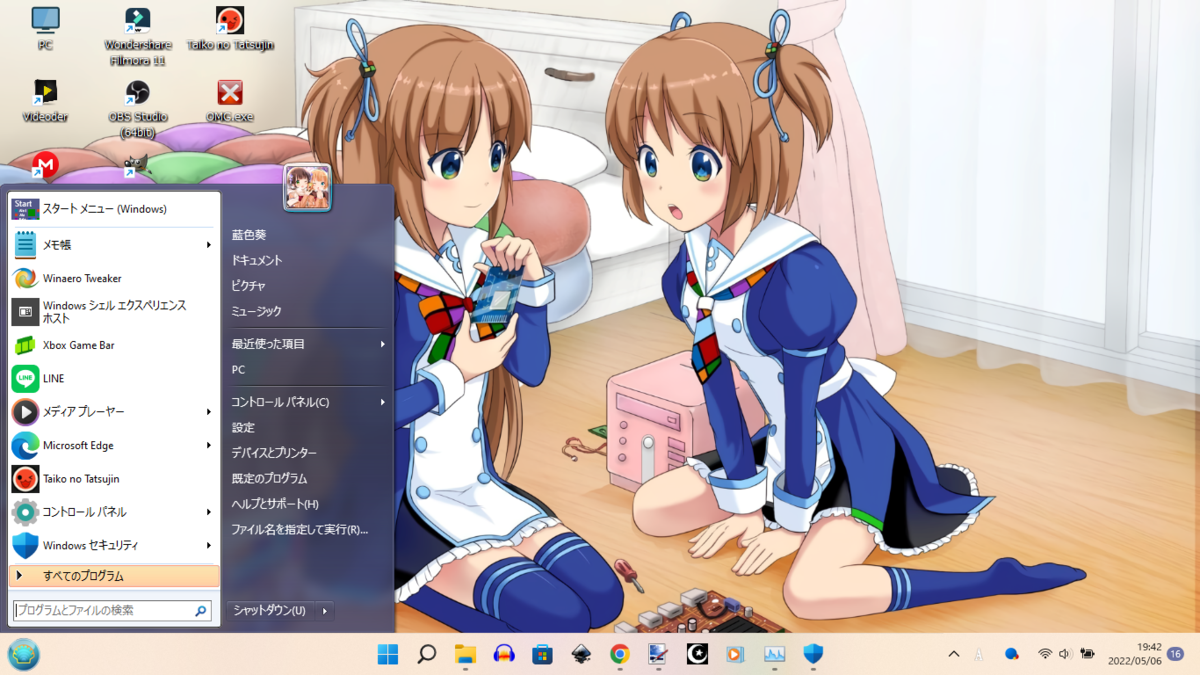Show hidden tray icons chevron
The height and width of the screenshot is (675, 1200).
(954, 654)
